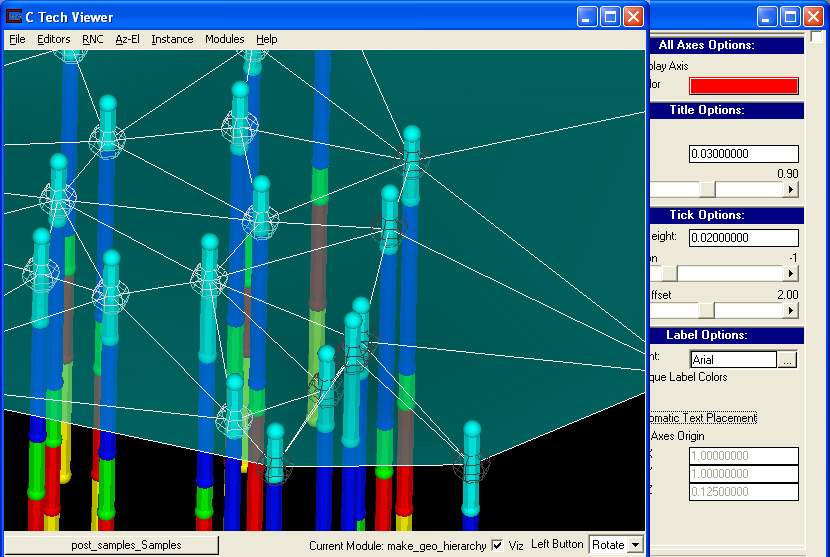Minimize the C Tech Viewer window
Image resolution: width=830 pixels, height=557 pixels.
click(588, 17)
